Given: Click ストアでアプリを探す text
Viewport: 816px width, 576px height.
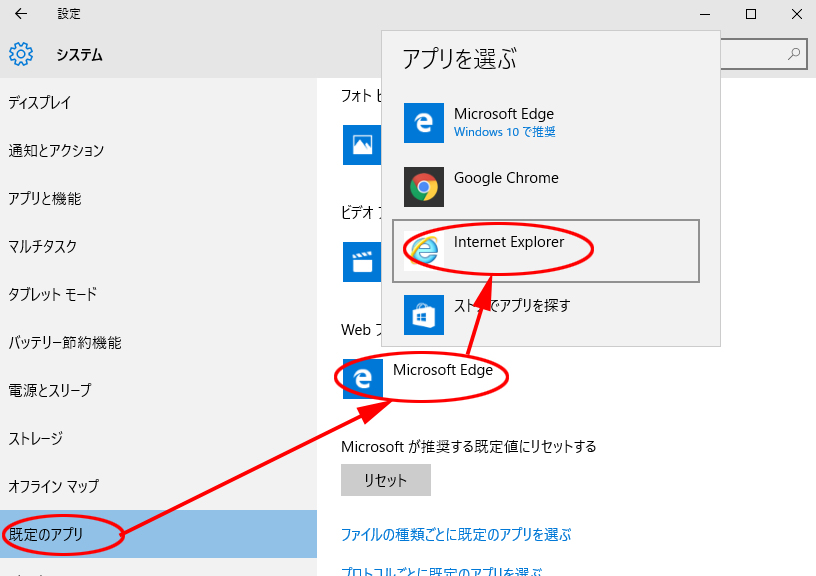Looking at the screenshot, I should click(512, 305).
